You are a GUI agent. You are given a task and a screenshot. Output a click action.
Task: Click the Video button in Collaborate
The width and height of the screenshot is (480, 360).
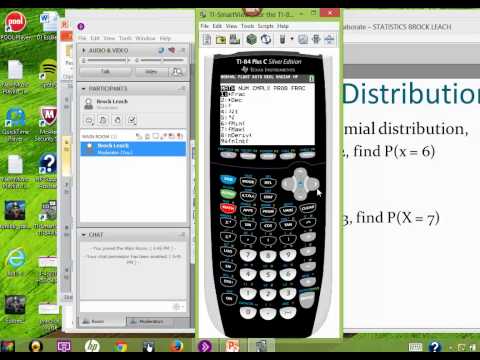[x=151, y=72]
